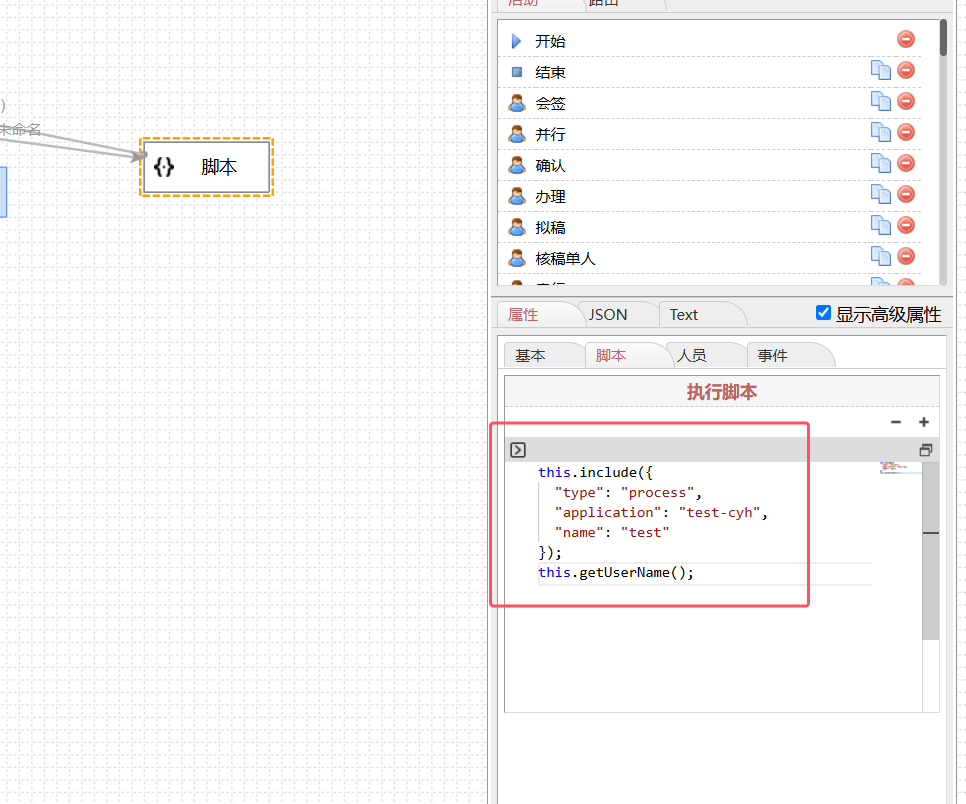The height and width of the screenshot is (804, 966).
Task: Select the 办理 activity row
Action: (710, 197)
